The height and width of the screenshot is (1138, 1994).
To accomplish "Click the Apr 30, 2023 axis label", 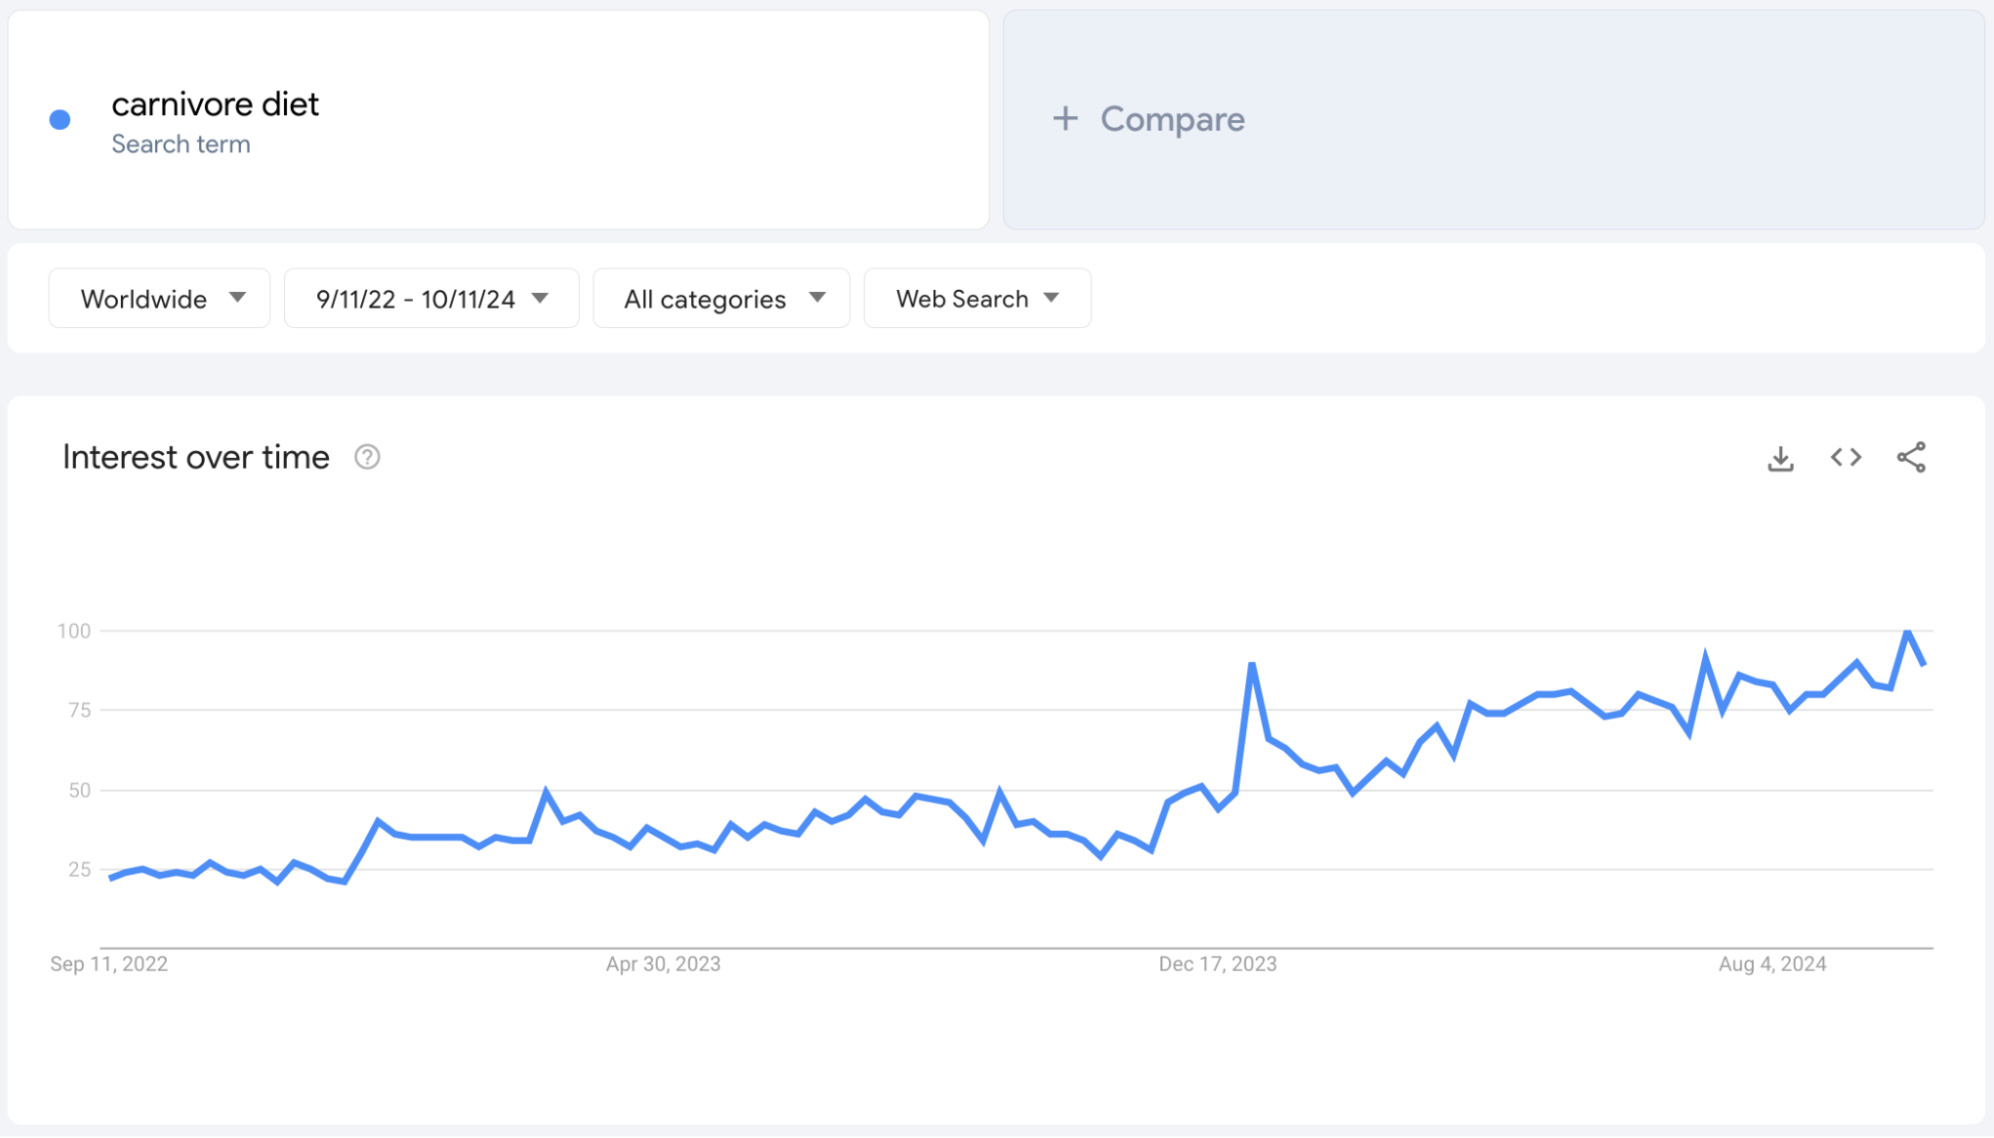I will (x=663, y=964).
